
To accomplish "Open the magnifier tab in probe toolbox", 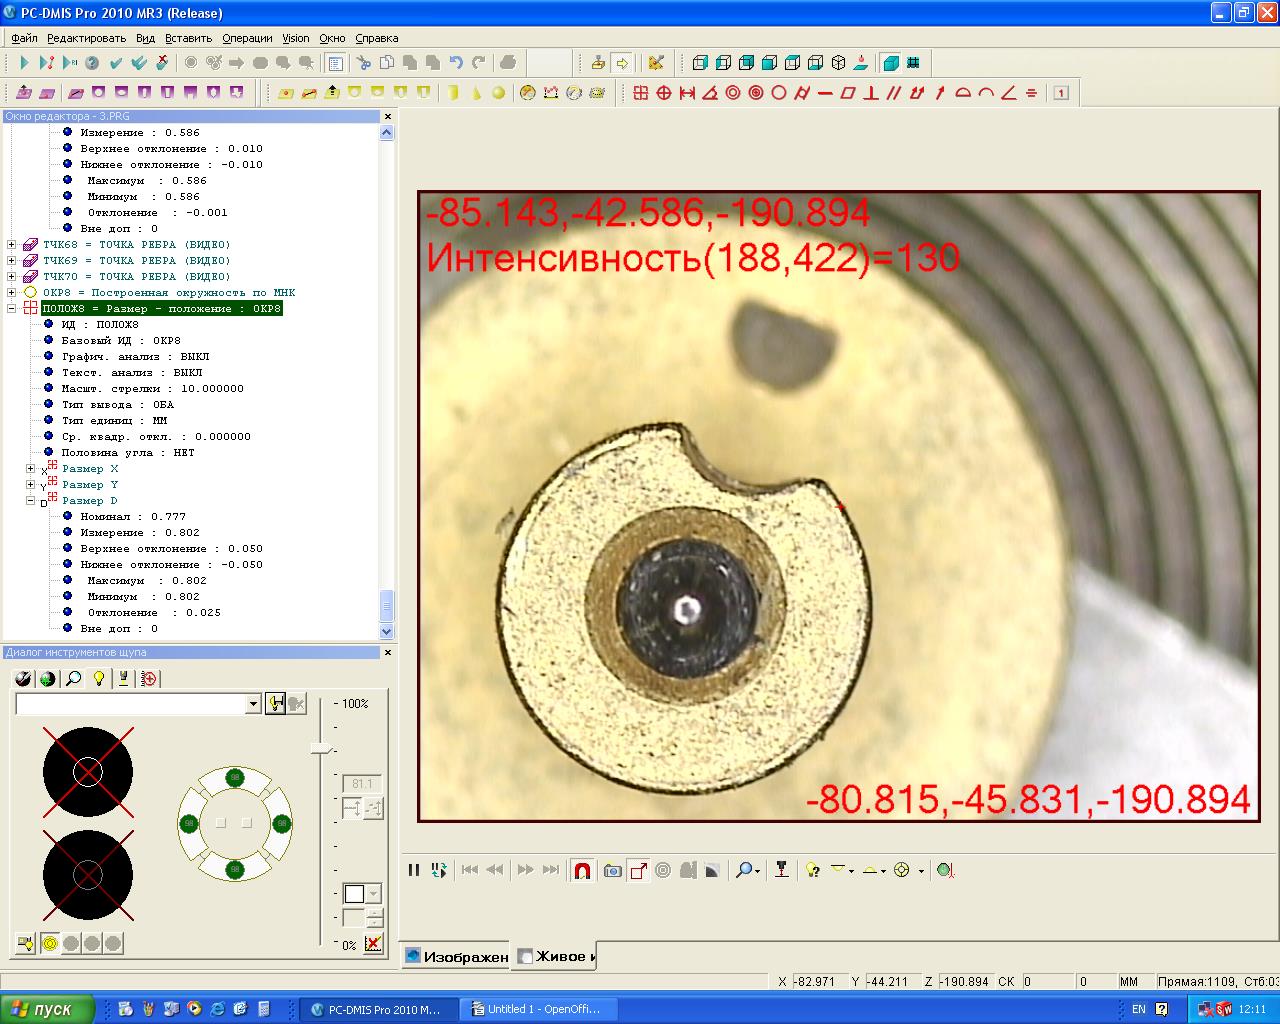I will point(73,679).
